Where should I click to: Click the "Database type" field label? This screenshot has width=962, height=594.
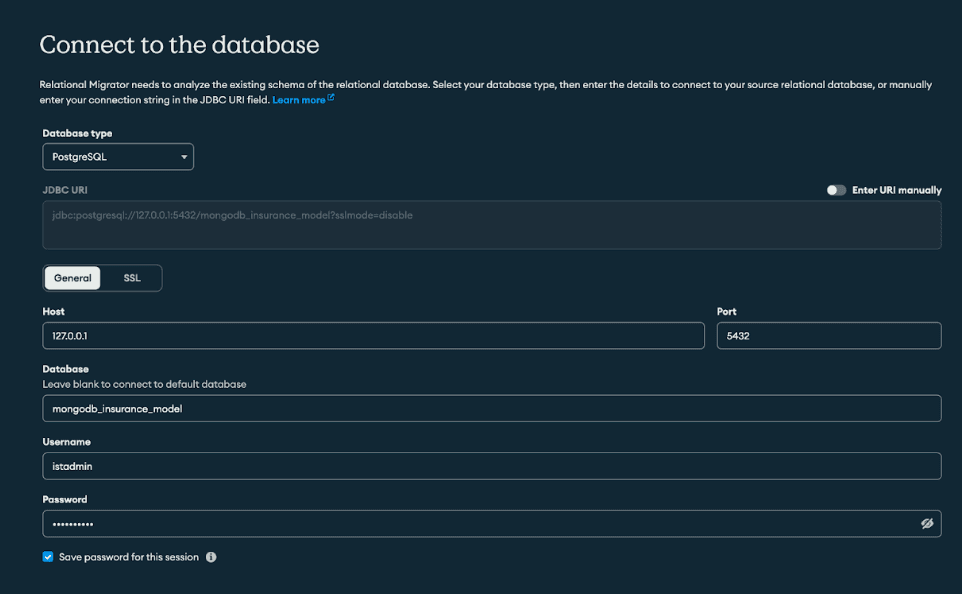pos(77,133)
